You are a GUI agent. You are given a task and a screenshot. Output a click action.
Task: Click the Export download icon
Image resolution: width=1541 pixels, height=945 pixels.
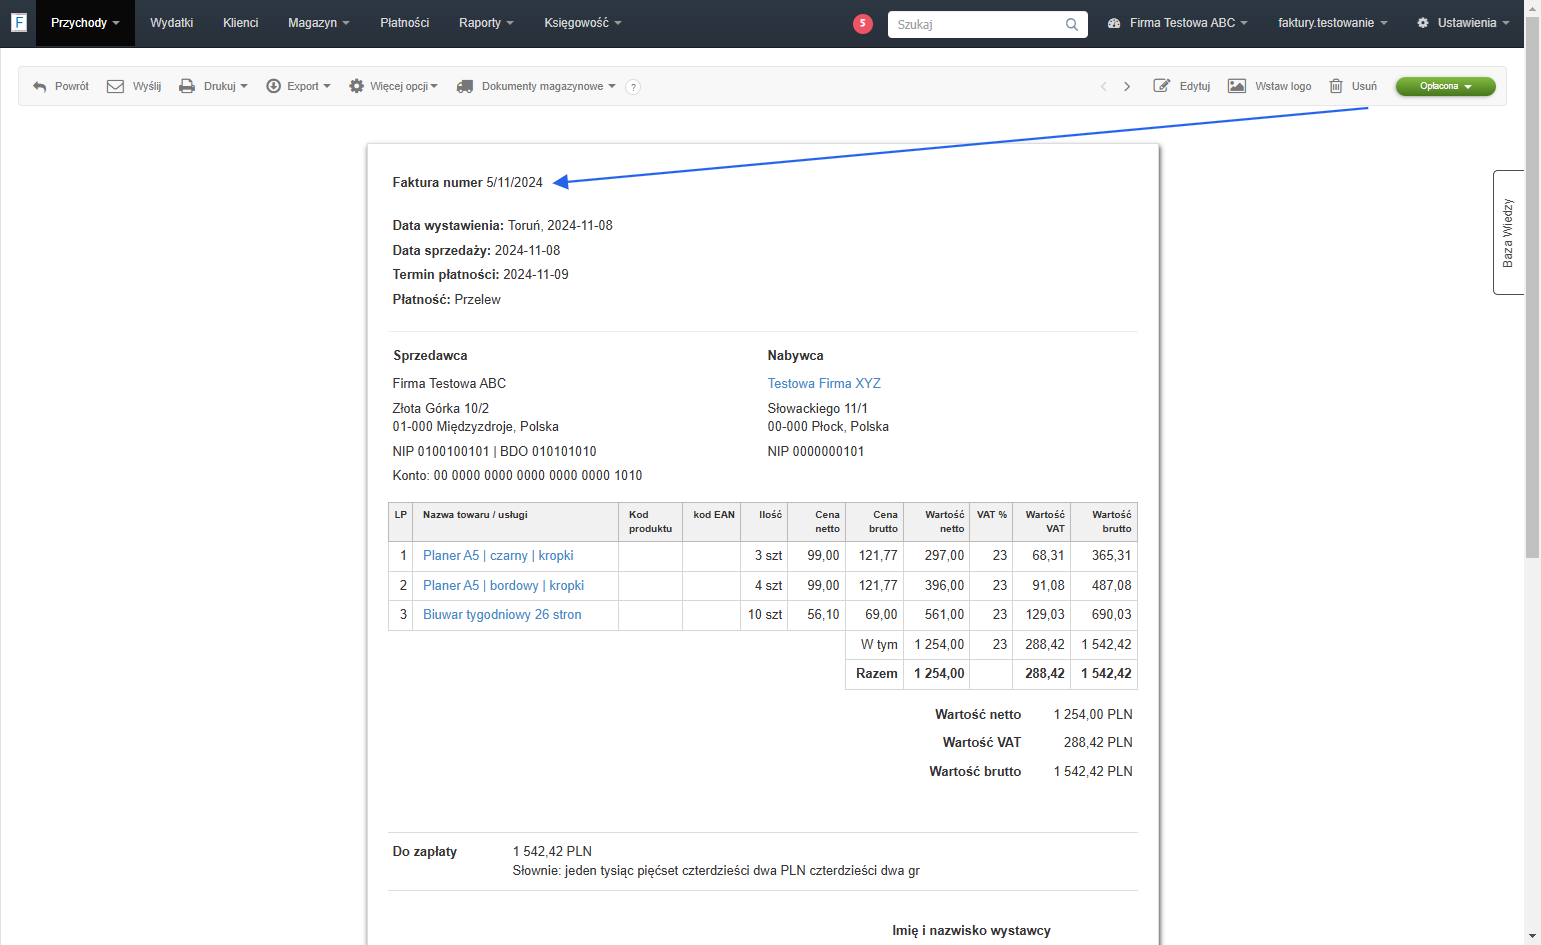click(x=273, y=87)
